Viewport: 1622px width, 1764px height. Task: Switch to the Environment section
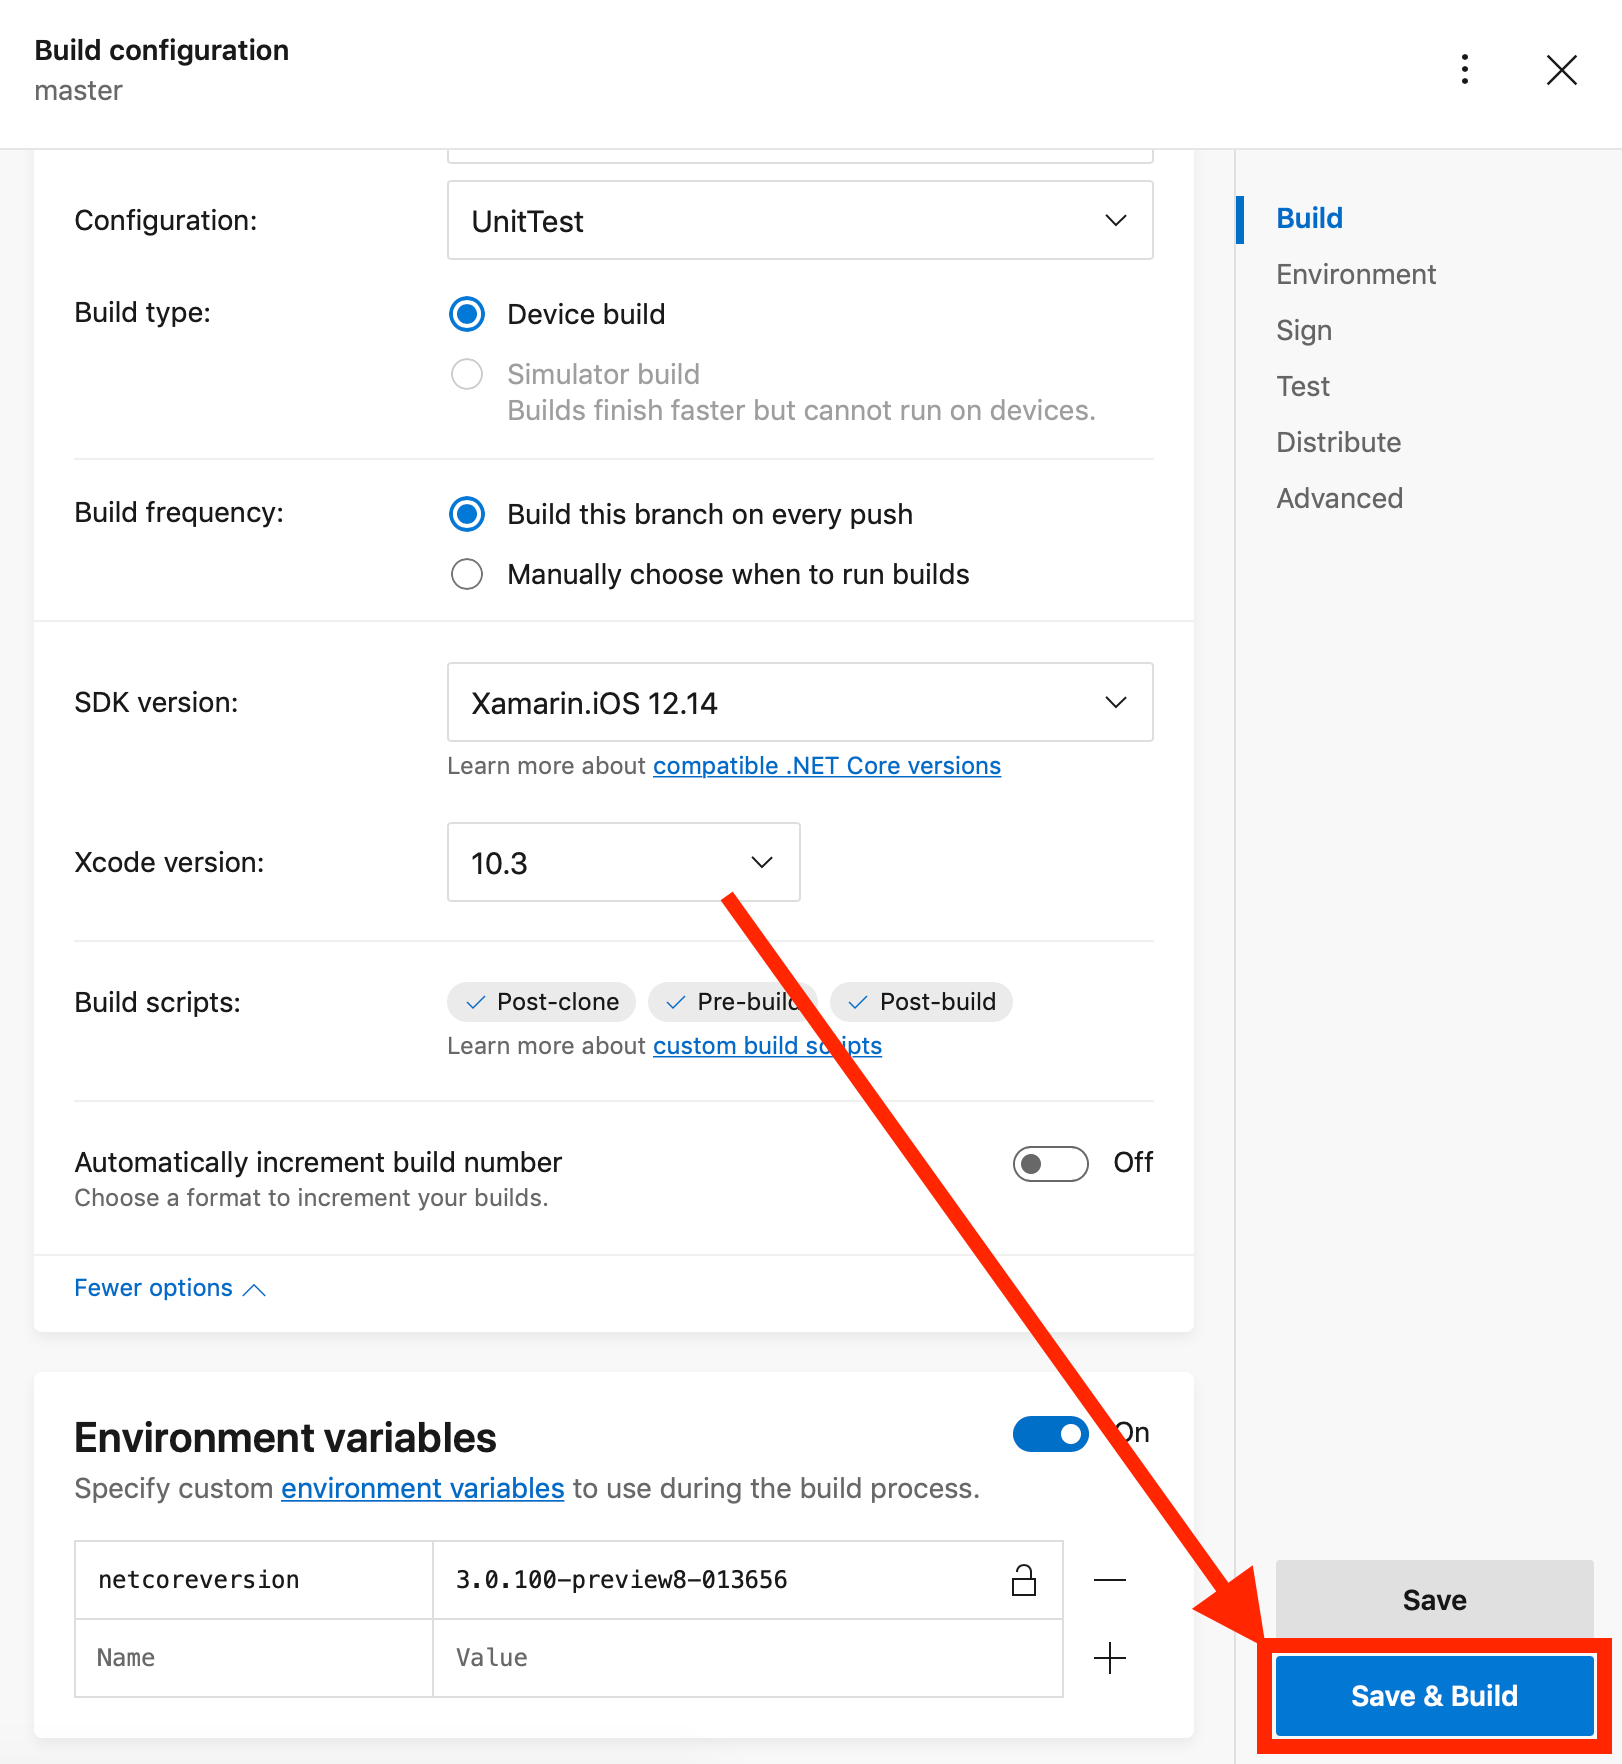[x=1355, y=274]
